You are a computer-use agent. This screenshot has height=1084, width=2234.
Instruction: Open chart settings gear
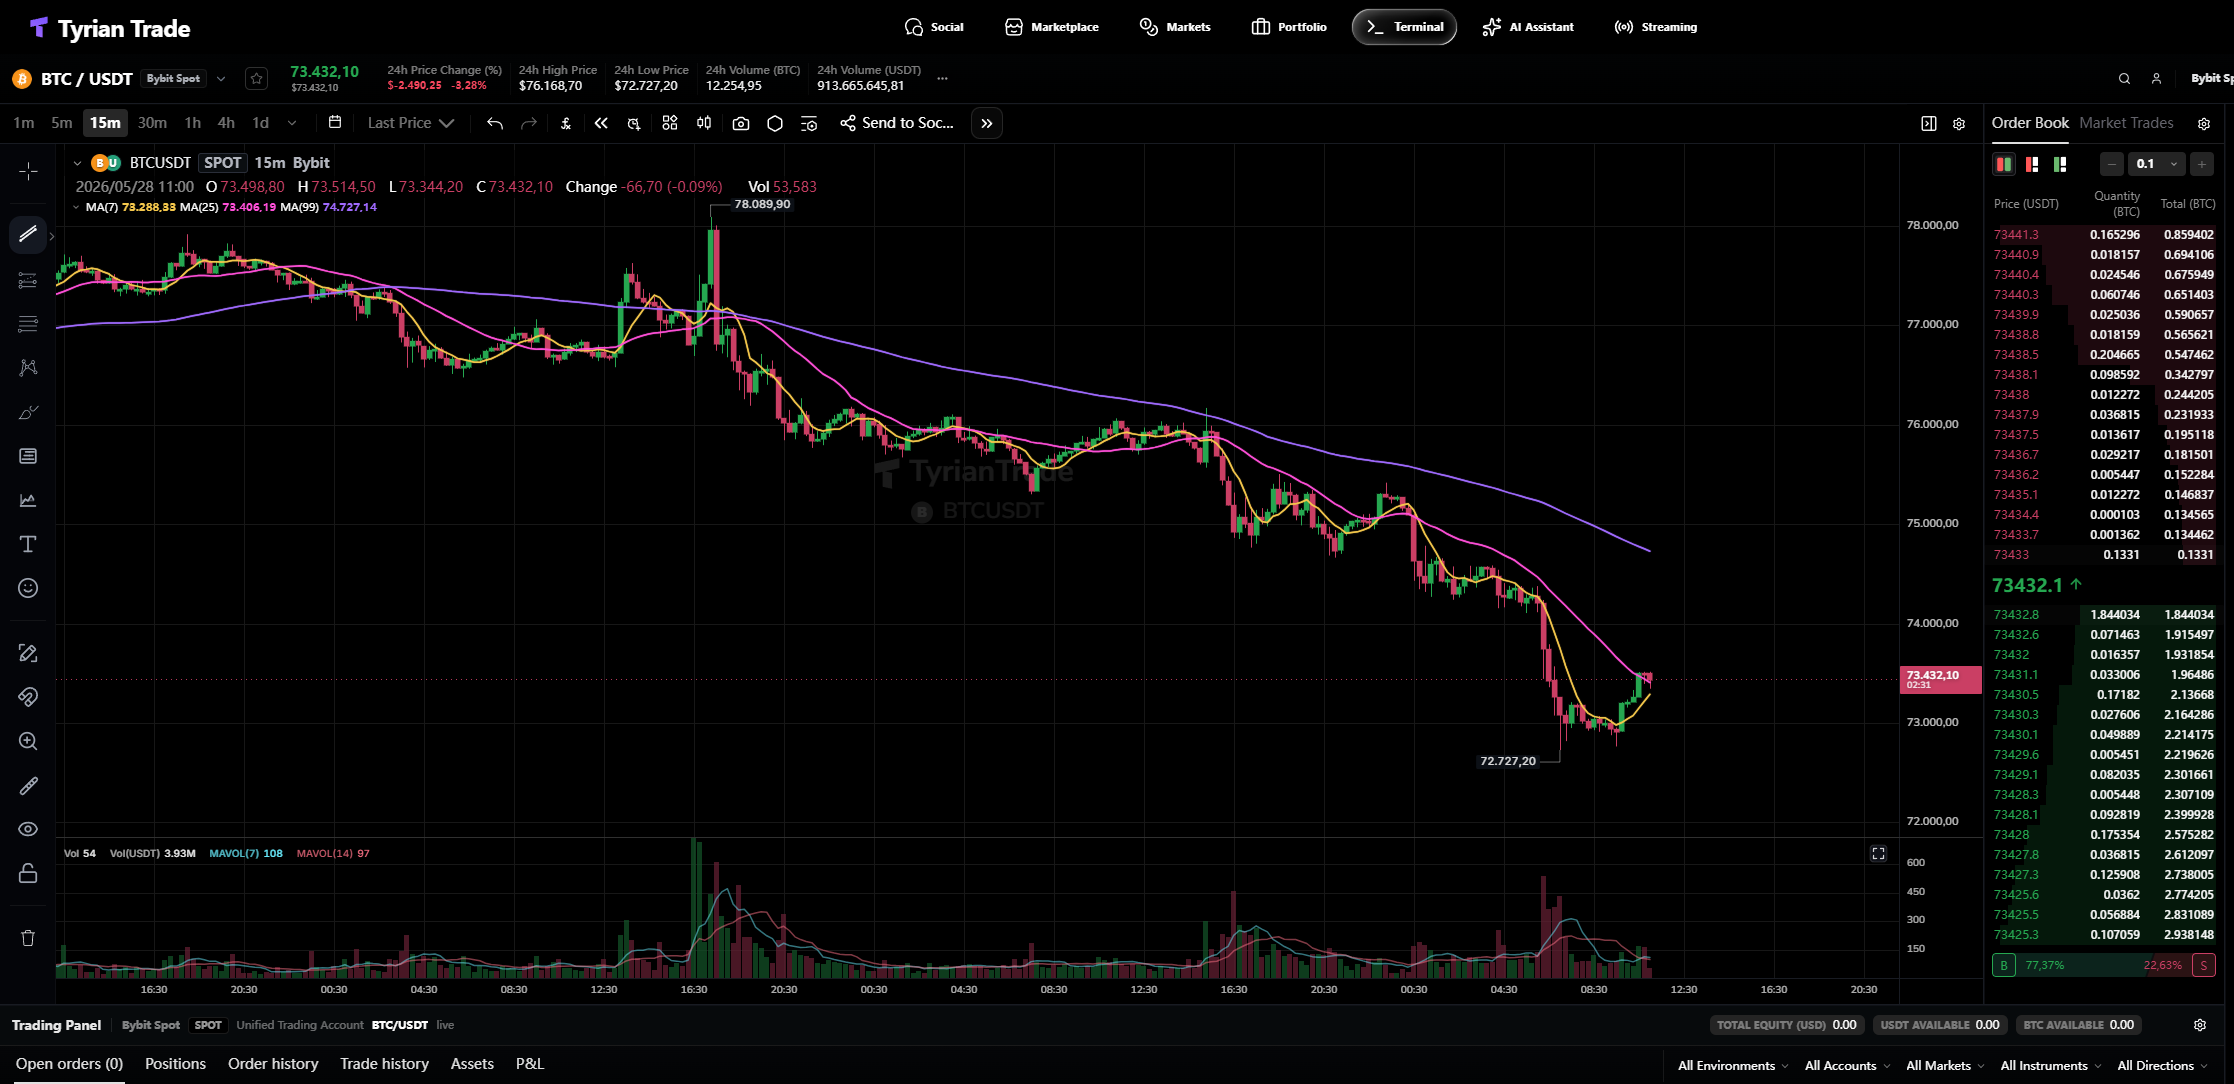pyautogui.click(x=1960, y=124)
